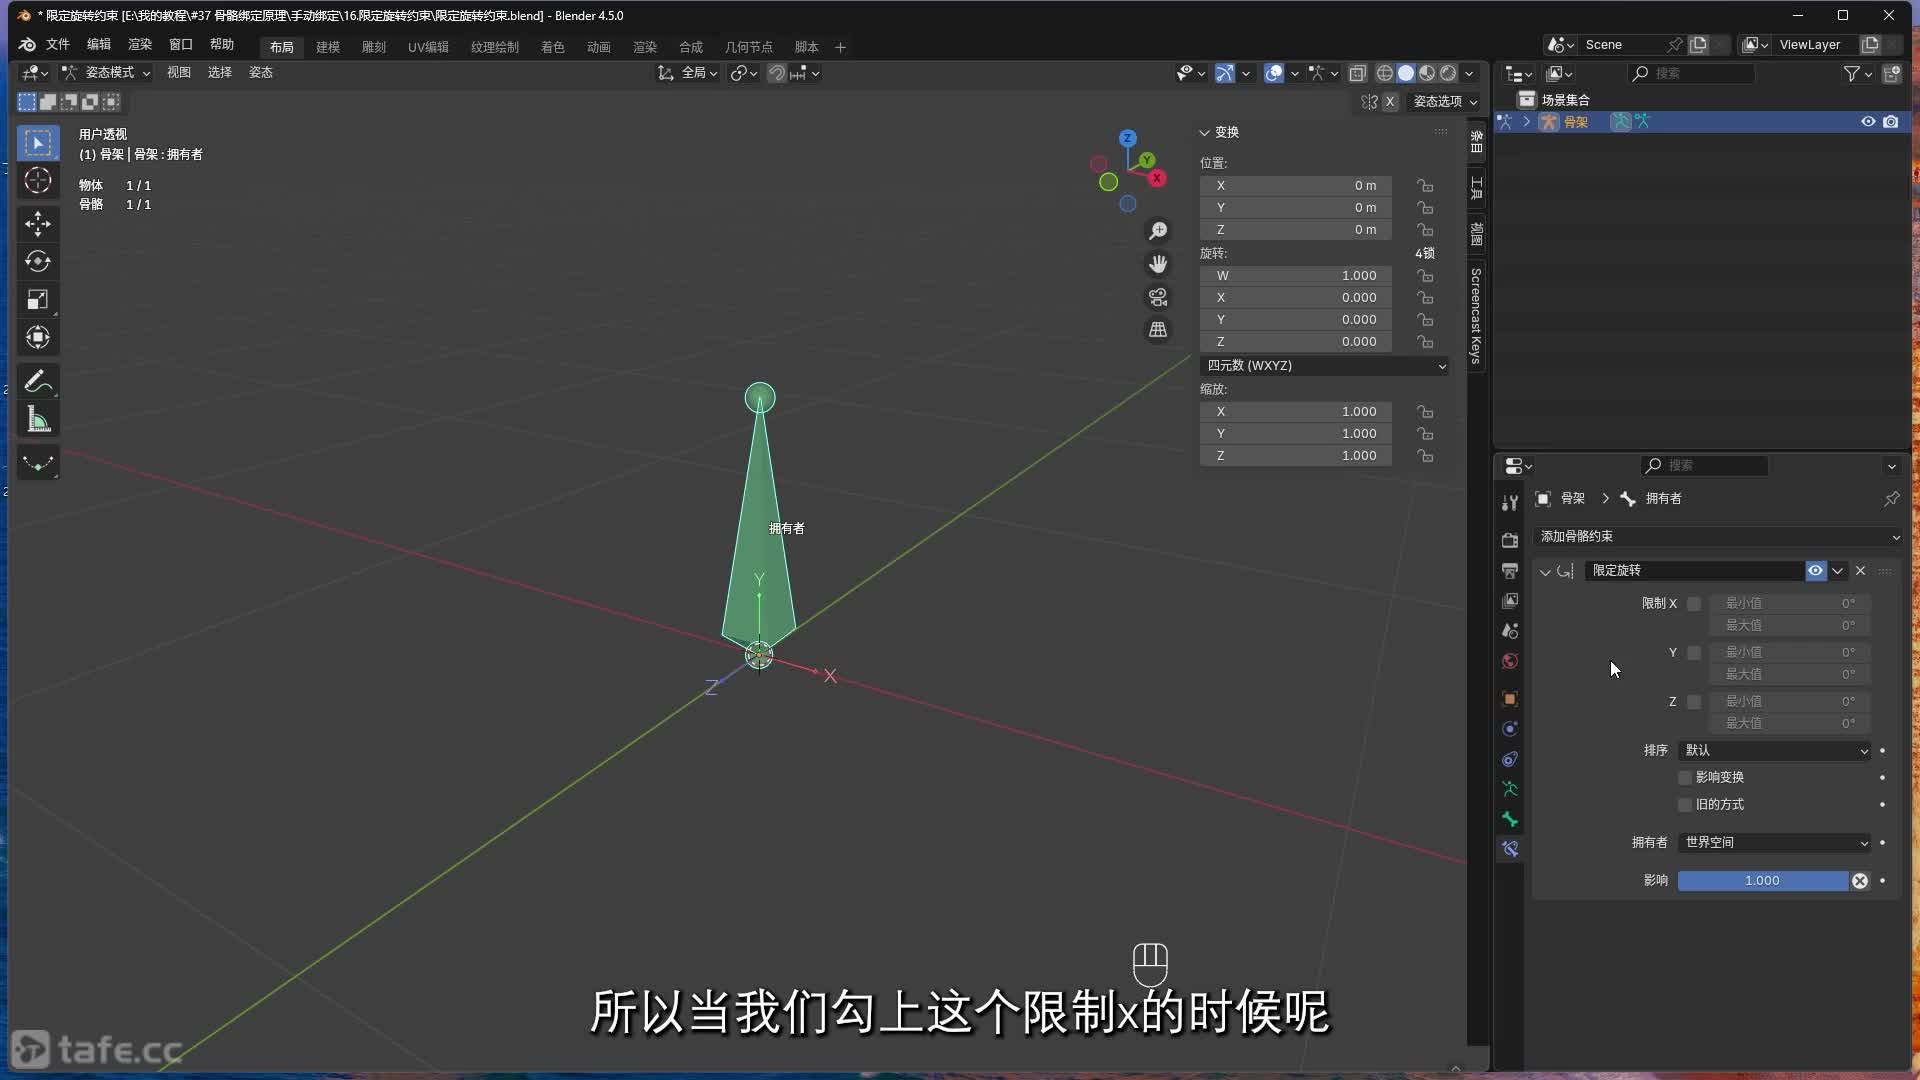This screenshot has height=1080, width=1920.
Task: Open the 文件 menu
Action: 58,45
